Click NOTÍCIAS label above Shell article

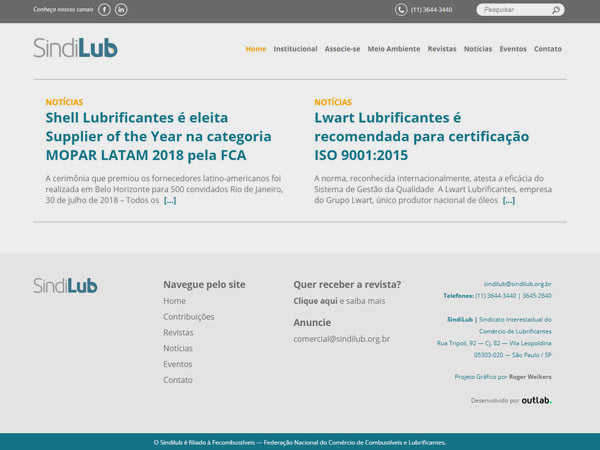(x=64, y=102)
